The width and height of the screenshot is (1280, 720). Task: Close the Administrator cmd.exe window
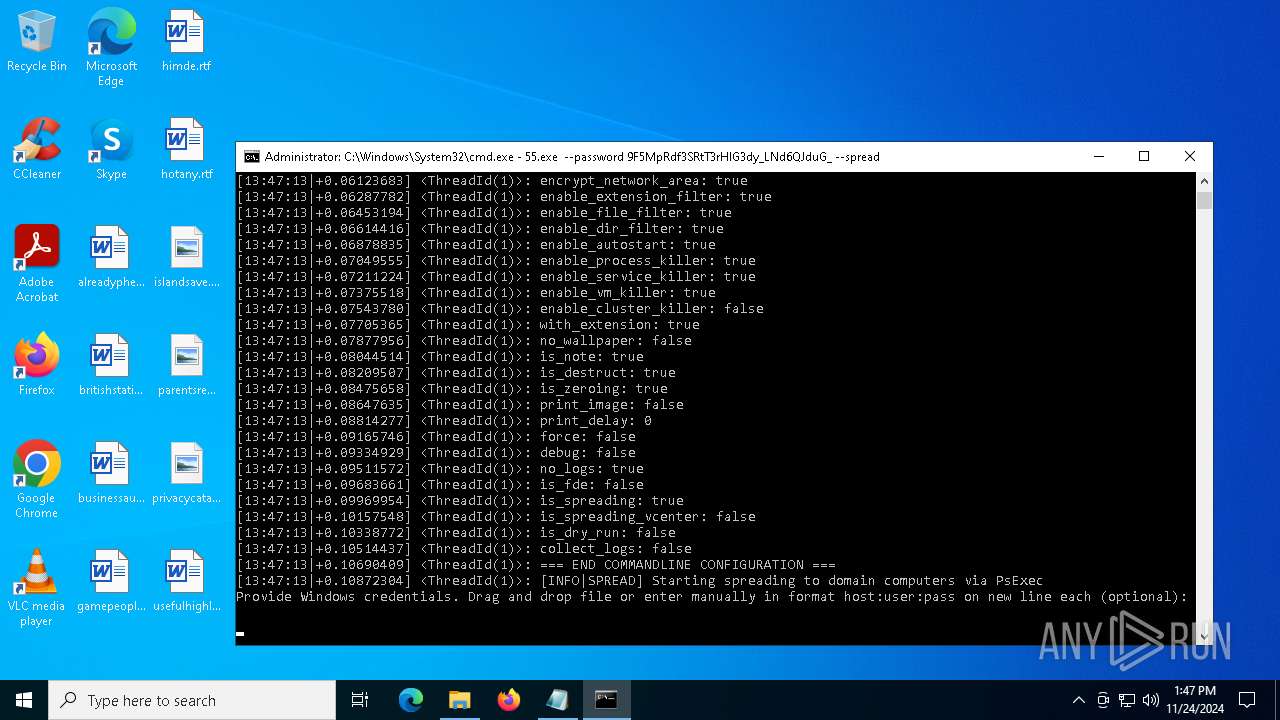coord(1189,157)
